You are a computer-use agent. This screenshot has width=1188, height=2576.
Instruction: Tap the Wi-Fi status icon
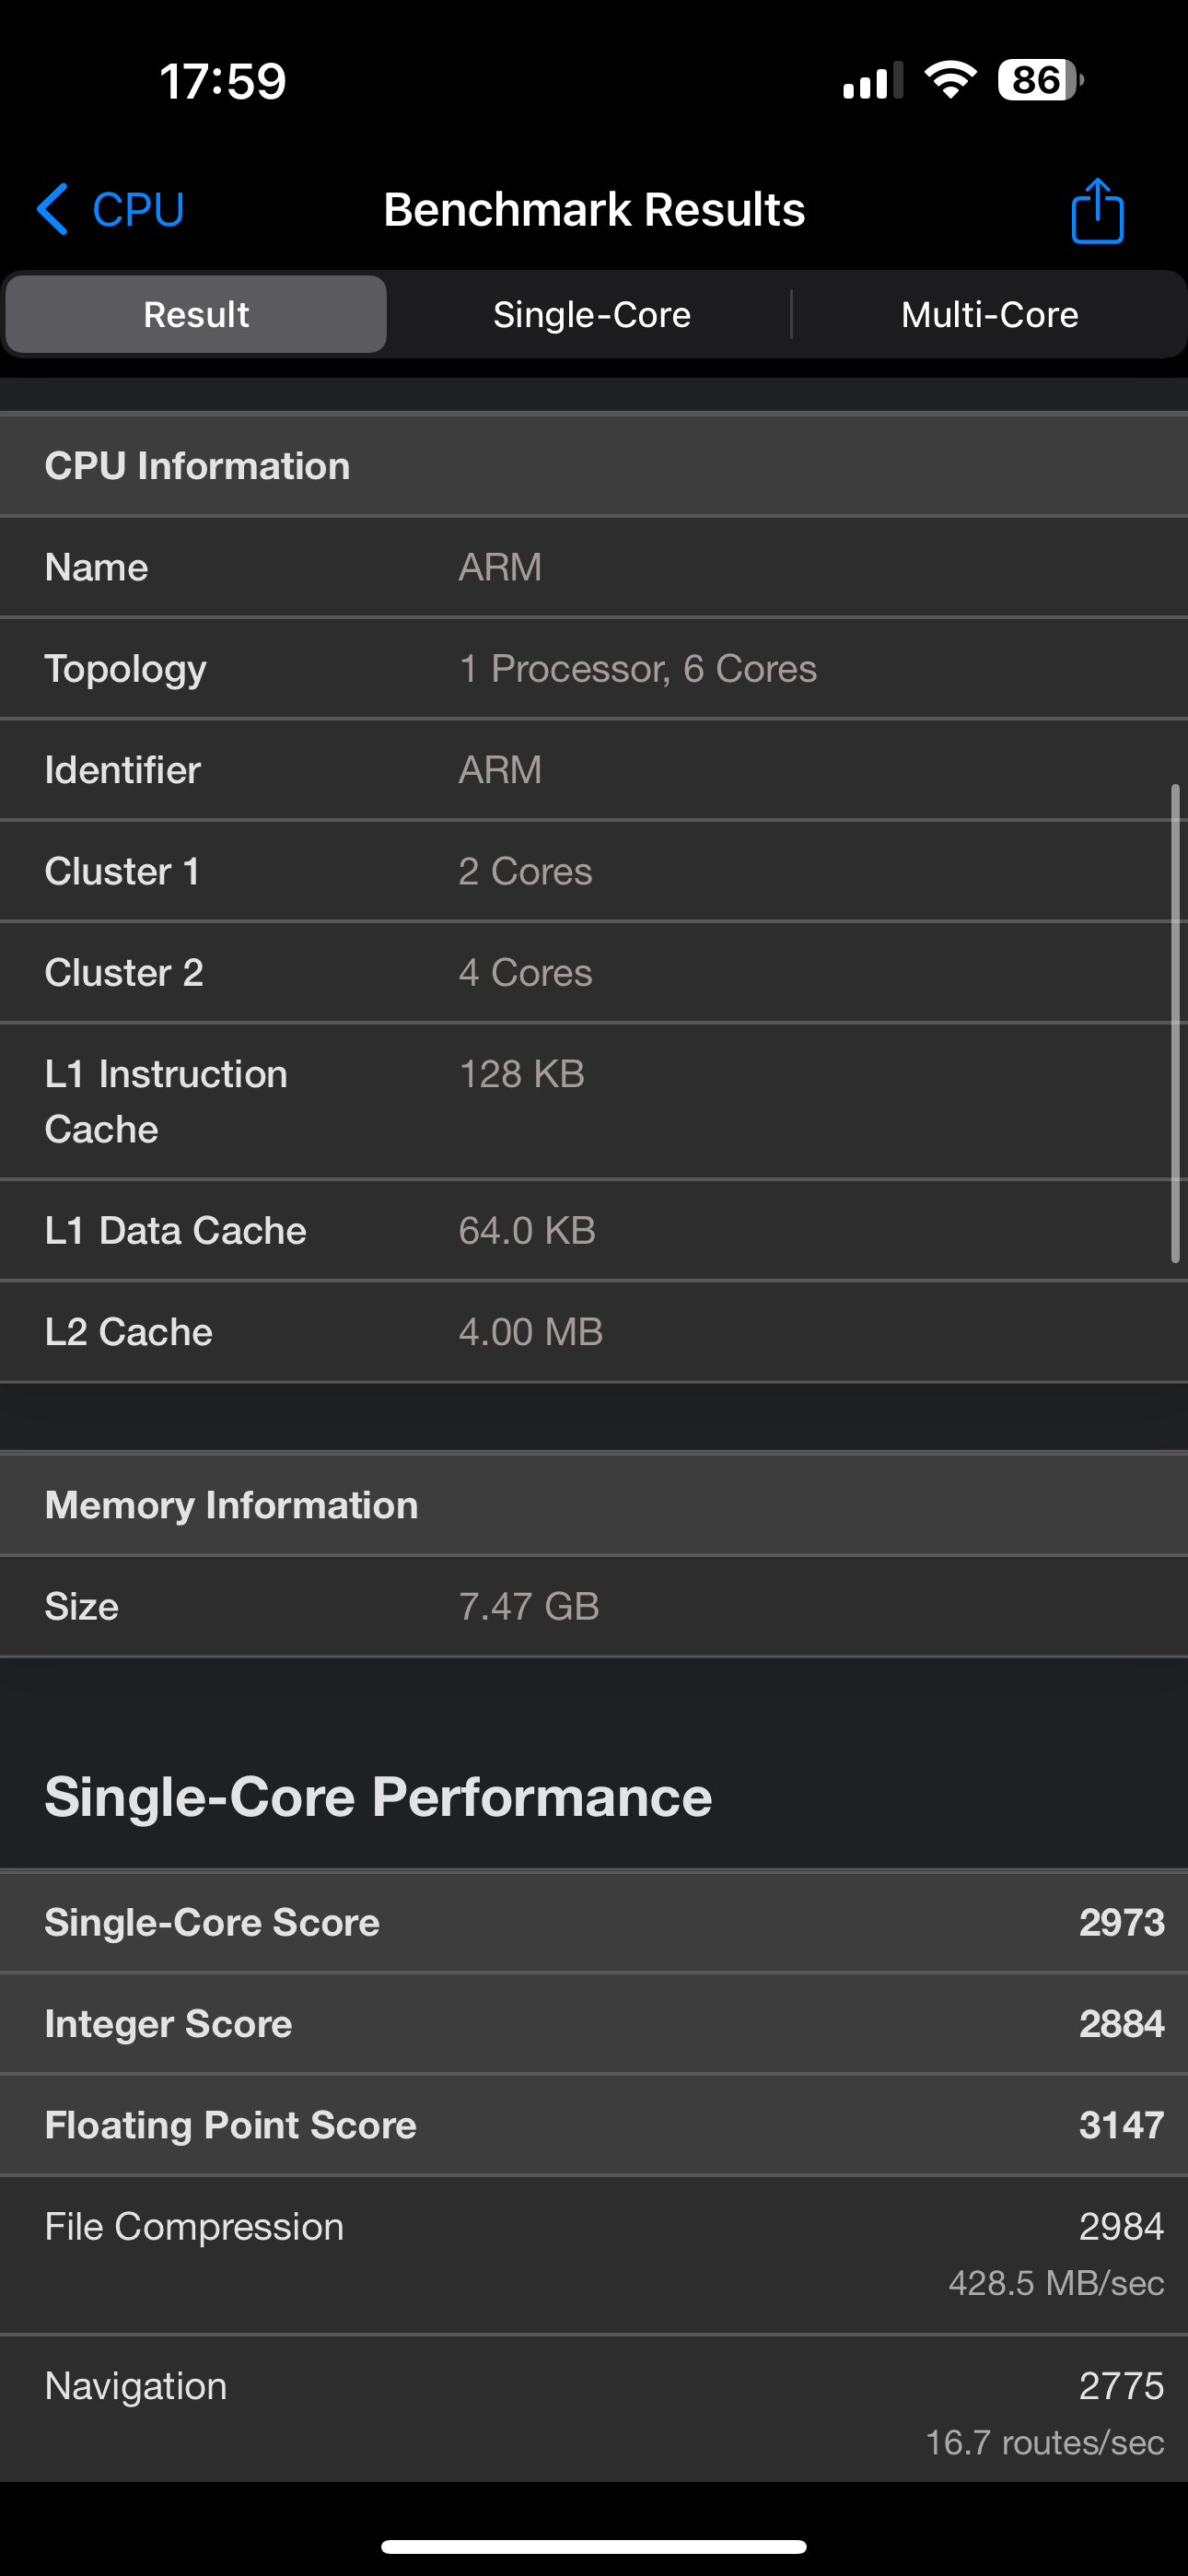[x=950, y=80]
